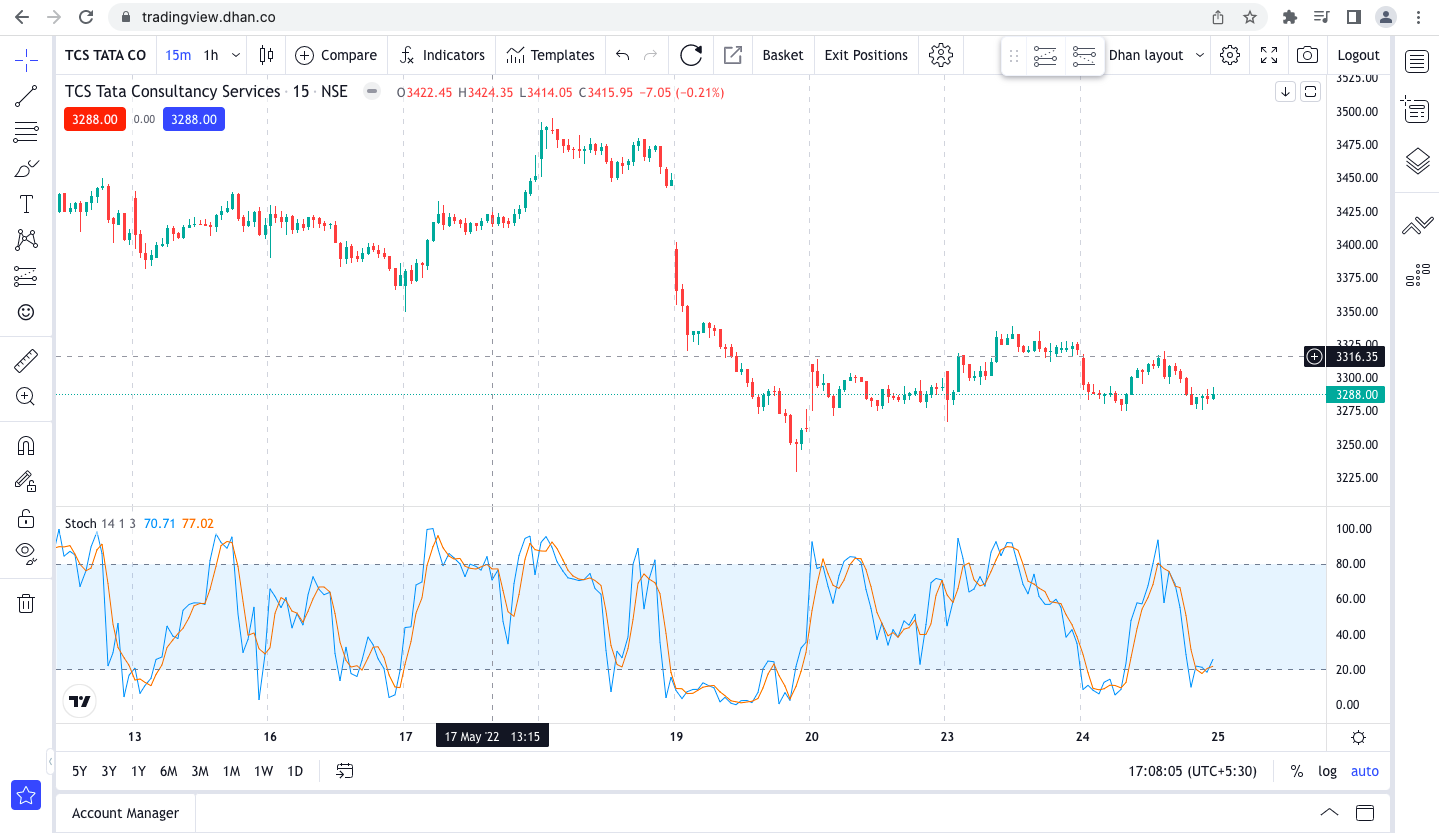Collapse pane with down arrow button

click(x=1286, y=92)
